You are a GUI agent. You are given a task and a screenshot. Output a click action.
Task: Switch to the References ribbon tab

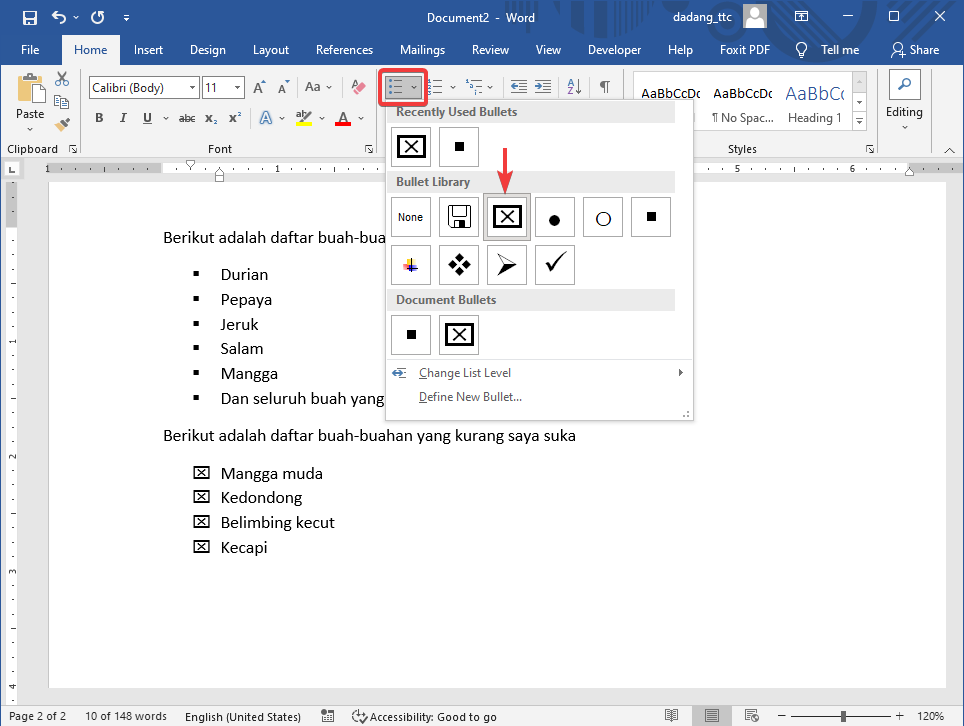344,49
